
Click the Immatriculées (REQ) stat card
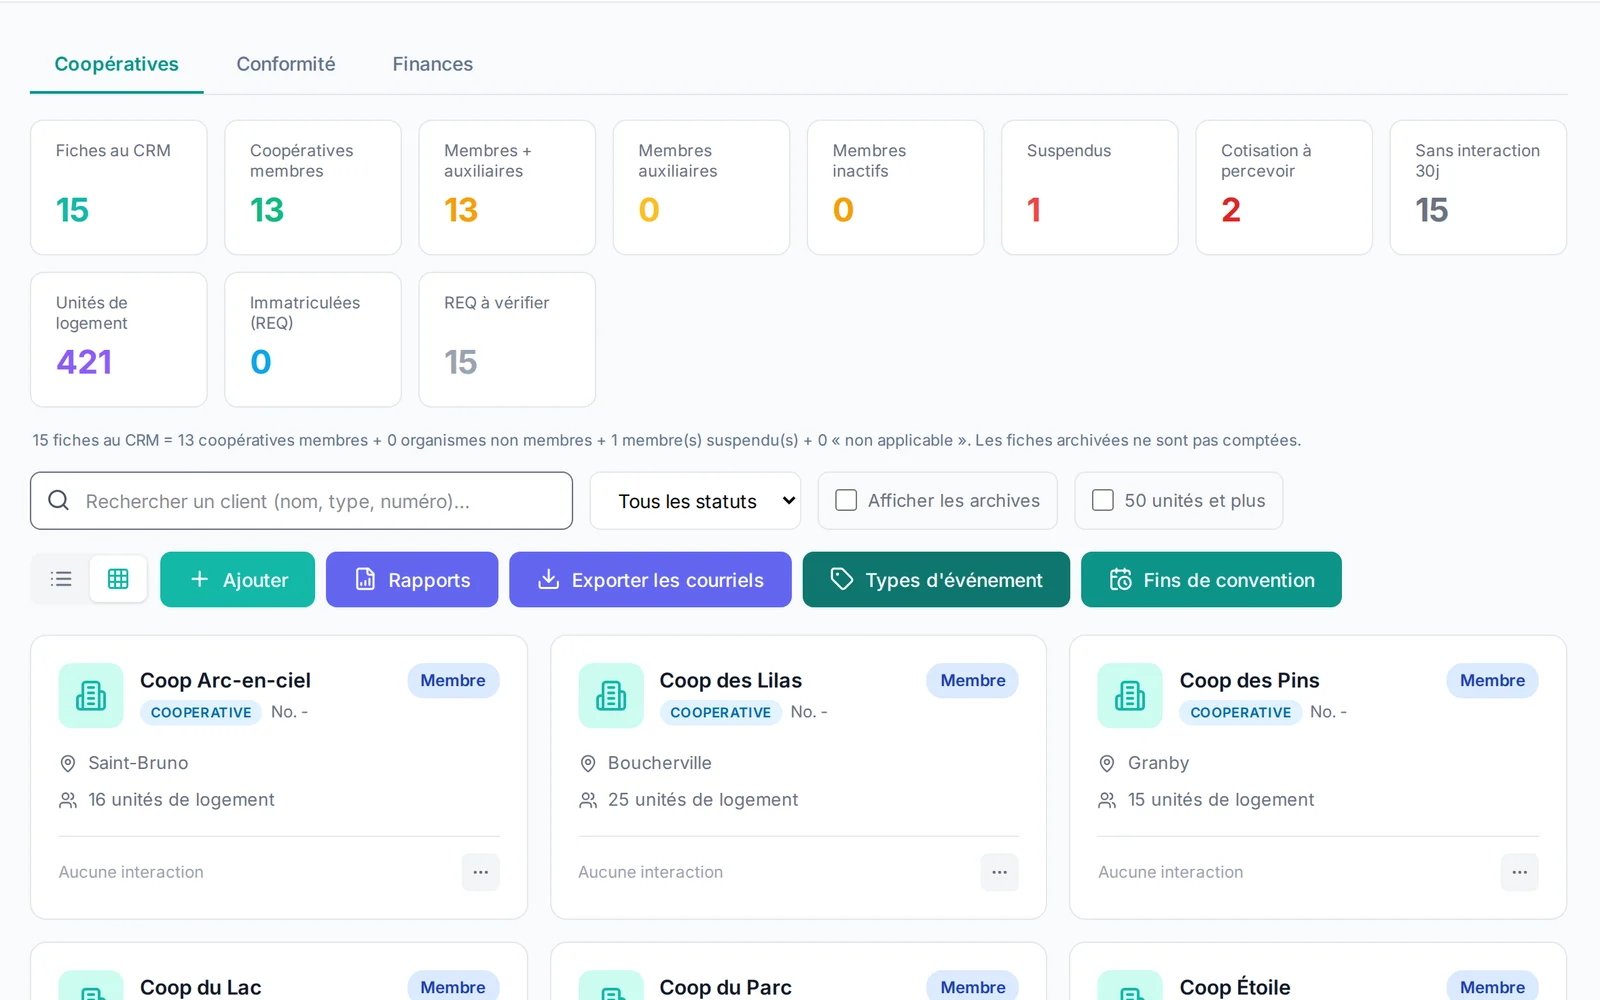tap(313, 340)
